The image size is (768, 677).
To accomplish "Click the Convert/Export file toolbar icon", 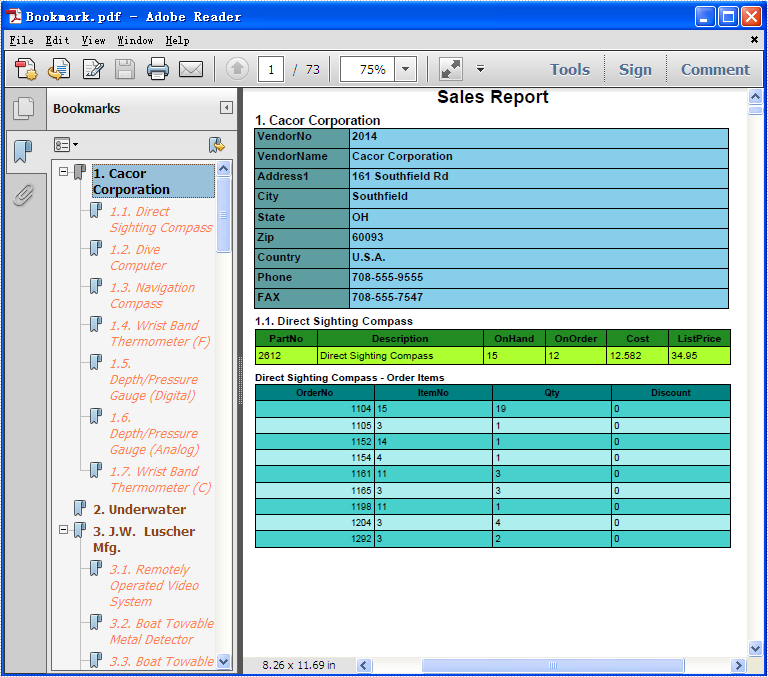I will point(59,69).
